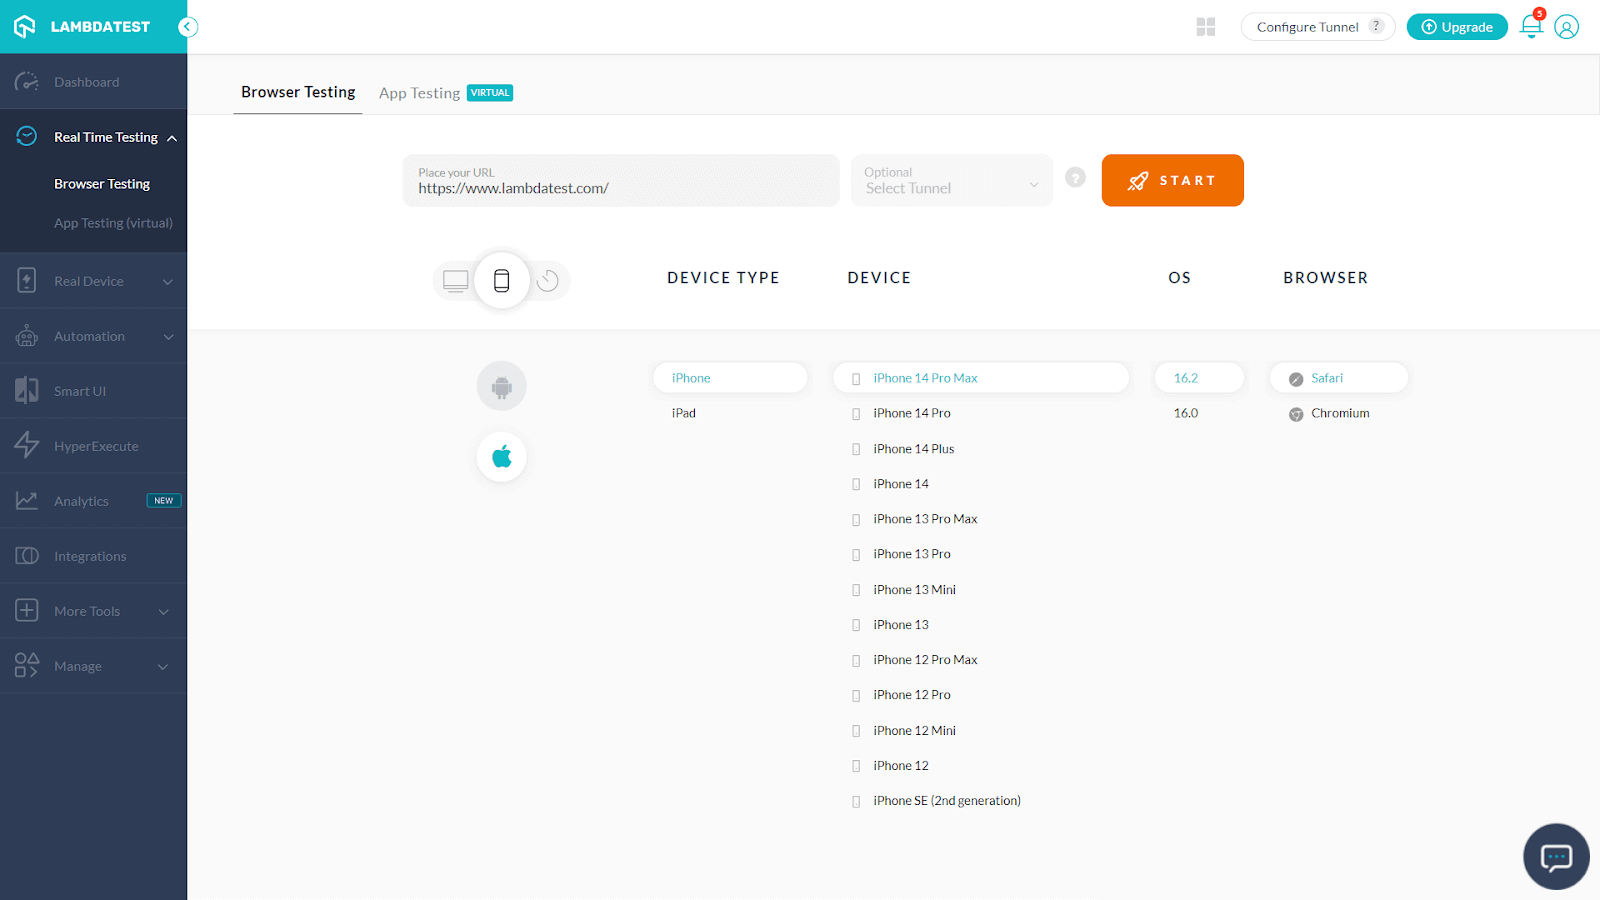
Task: Open the Select Tunnel dropdown
Action: point(952,180)
